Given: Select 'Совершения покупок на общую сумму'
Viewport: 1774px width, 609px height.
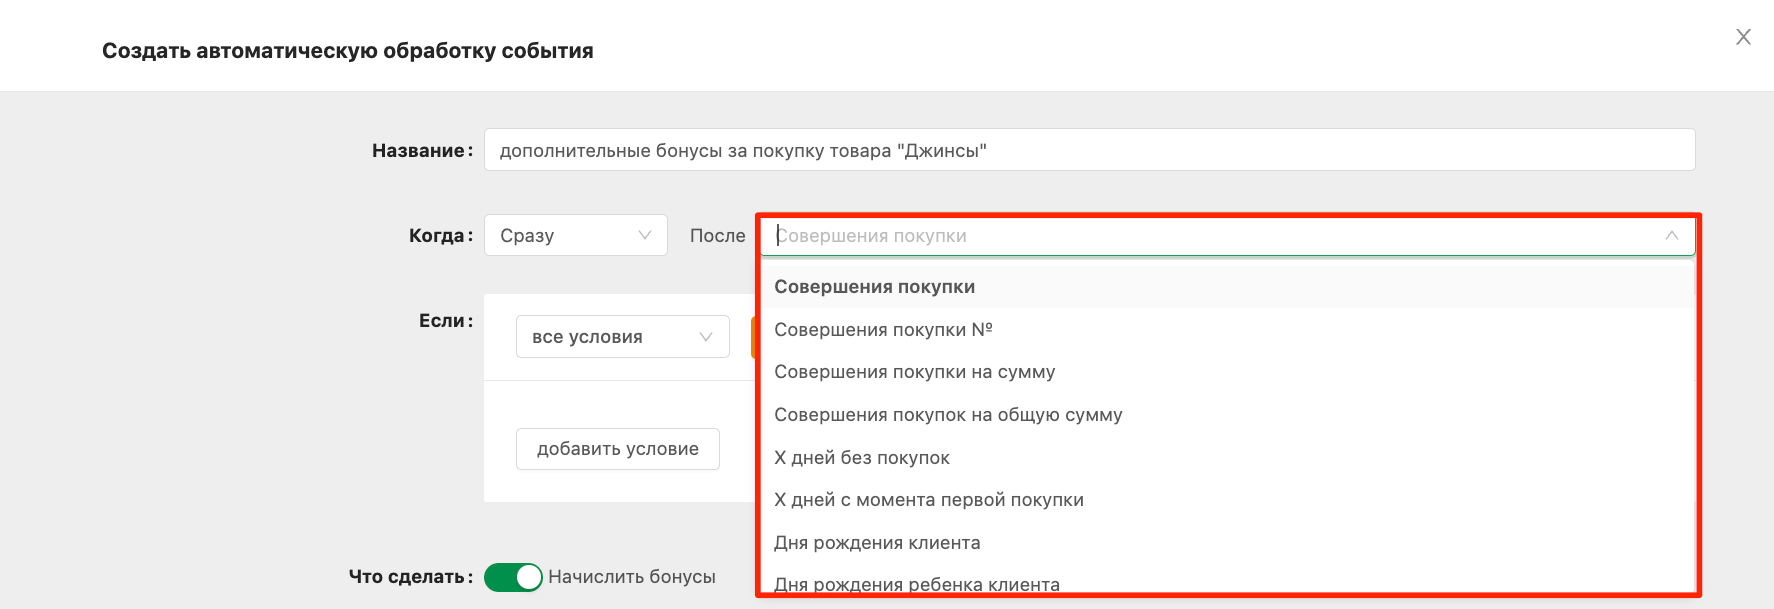Looking at the screenshot, I should pyautogui.click(x=1227, y=415).
